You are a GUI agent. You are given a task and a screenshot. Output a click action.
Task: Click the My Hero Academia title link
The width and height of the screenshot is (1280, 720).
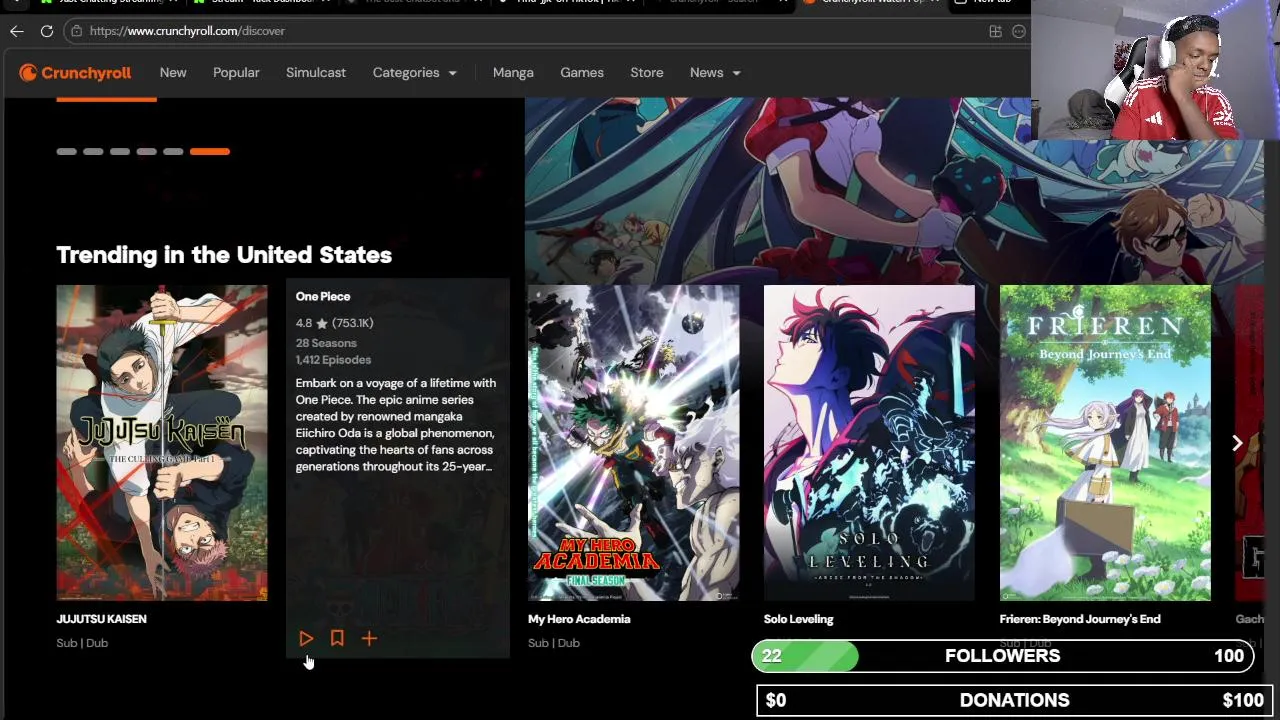point(579,619)
